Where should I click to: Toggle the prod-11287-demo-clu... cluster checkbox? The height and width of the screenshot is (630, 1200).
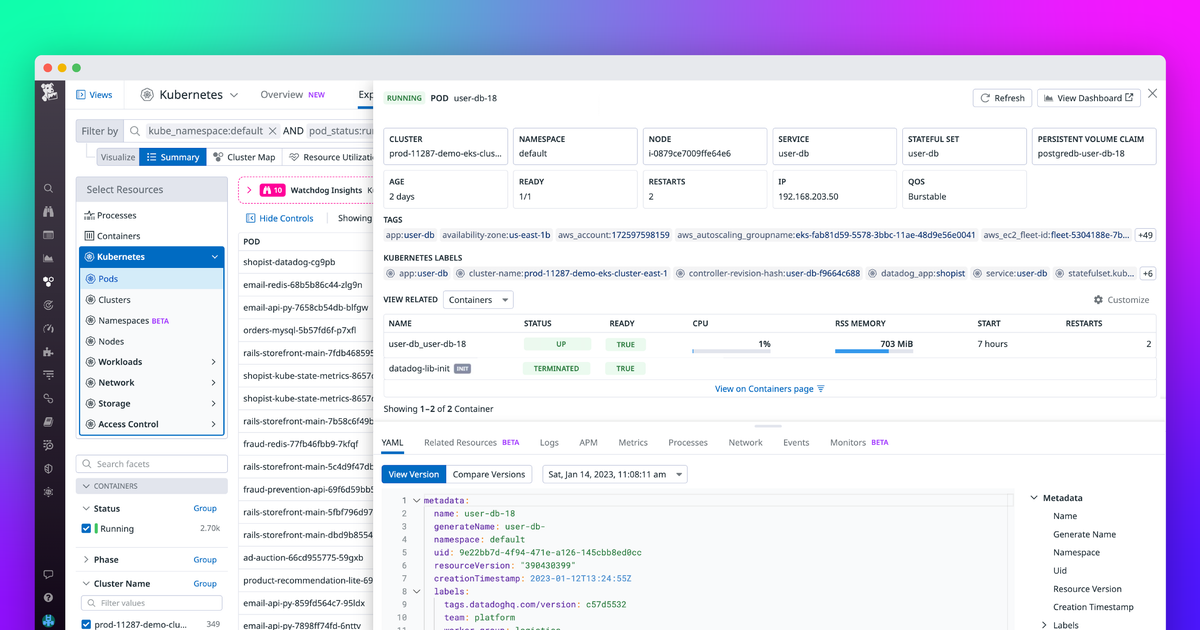86,624
